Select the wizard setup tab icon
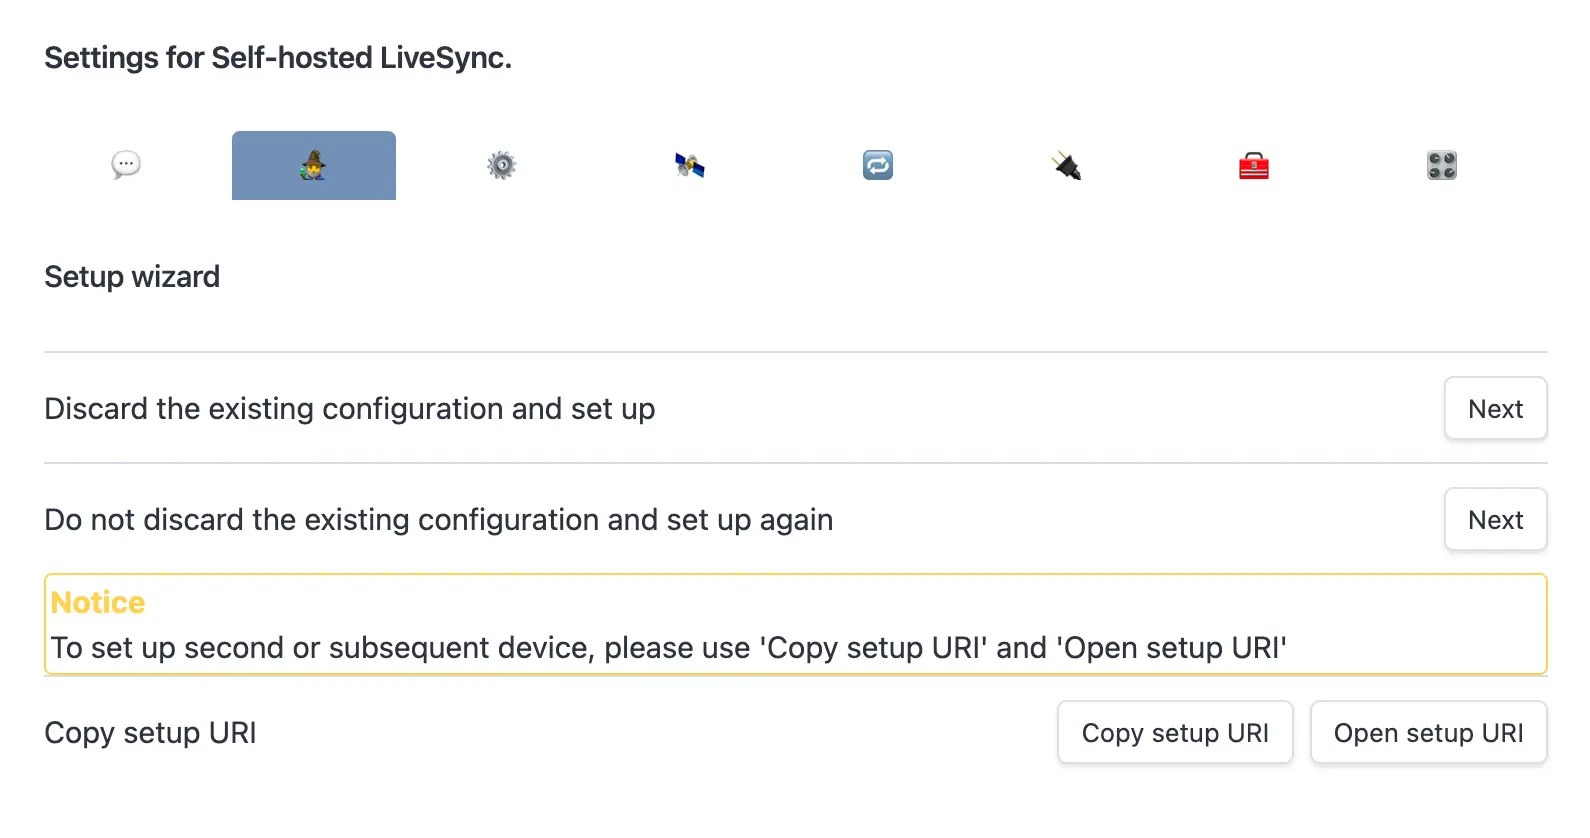Viewport: 1590px width, 838px height. click(313, 165)
